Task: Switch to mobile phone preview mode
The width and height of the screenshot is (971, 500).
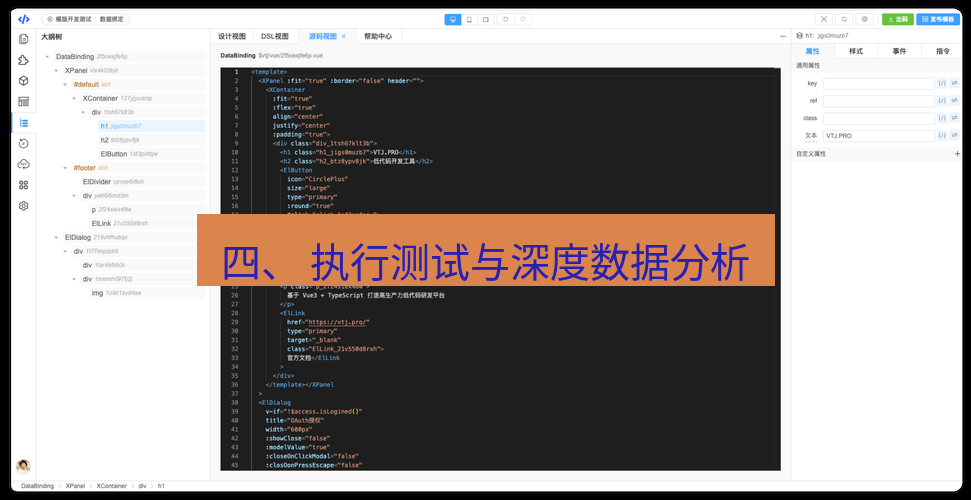Action: click(x=469, y=19)
